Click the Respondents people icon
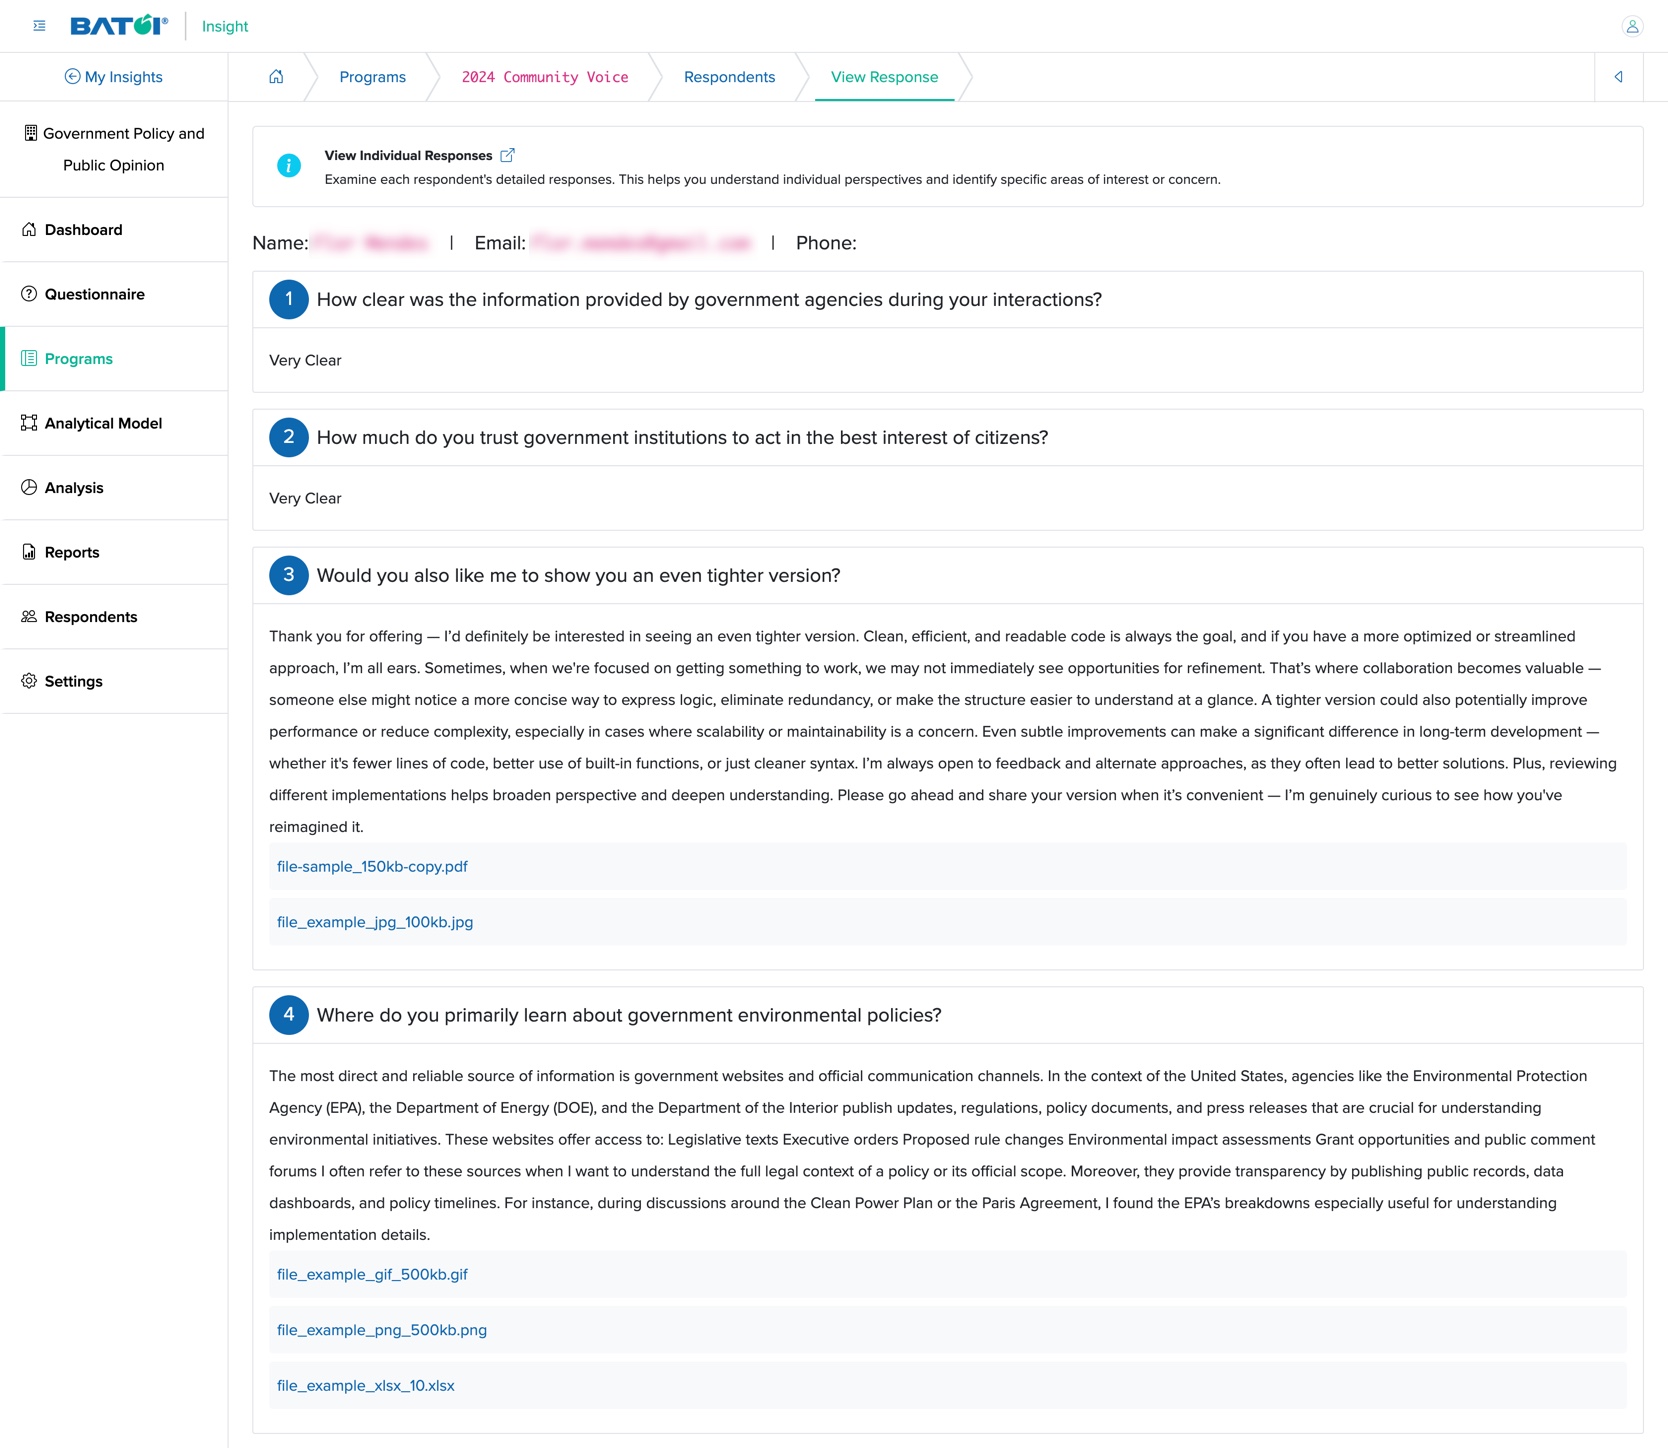This screenshot has width=1668, height=1448. (x=29, y=617)
